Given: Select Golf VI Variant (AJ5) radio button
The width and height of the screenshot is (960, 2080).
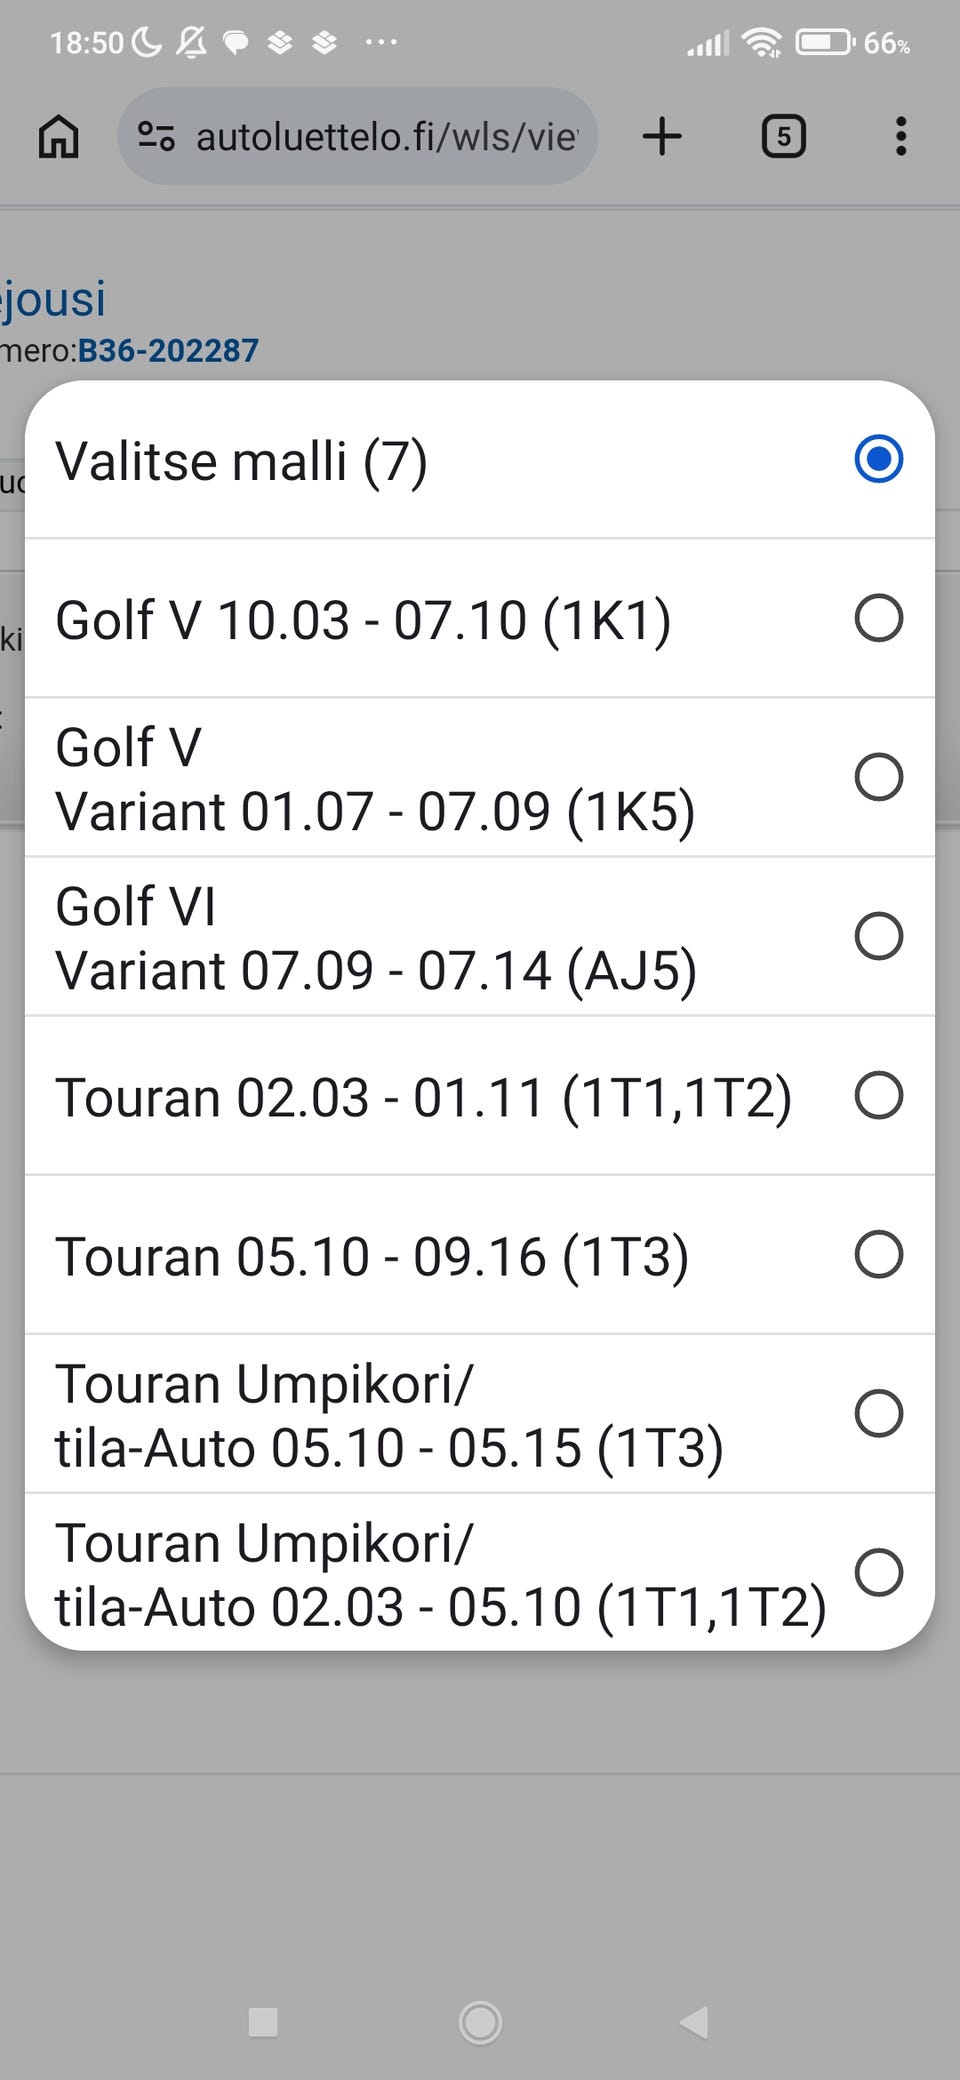Looking at the screenshot, I should click(x=879, y=936).
